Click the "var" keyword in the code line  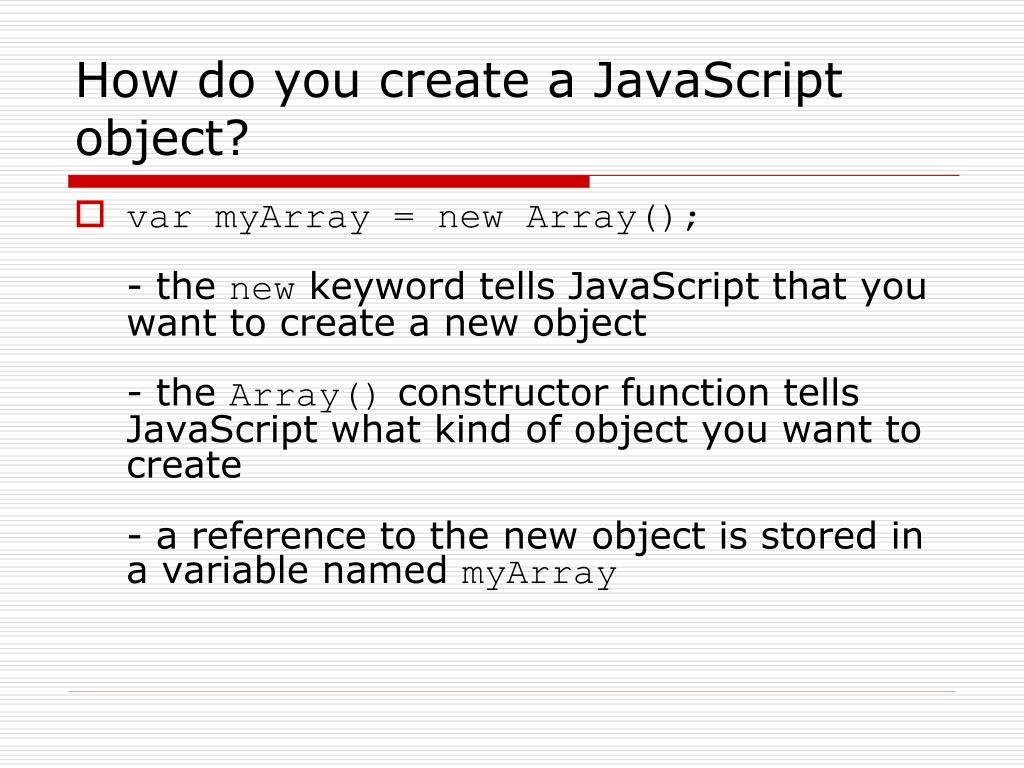[x=159, y=218]
